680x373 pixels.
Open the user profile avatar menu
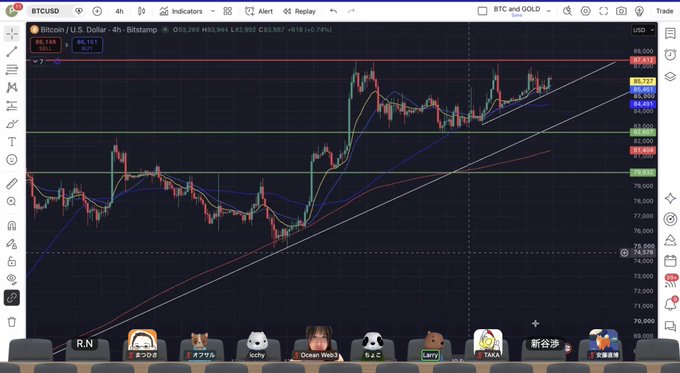click(12, 11)
